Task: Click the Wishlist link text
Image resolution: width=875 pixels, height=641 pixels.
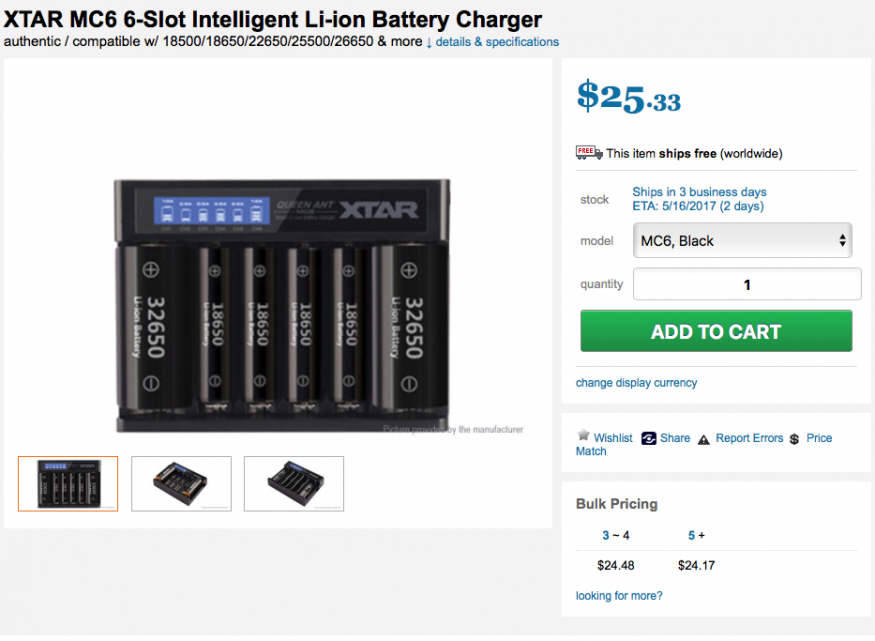Action: (613, 438)
